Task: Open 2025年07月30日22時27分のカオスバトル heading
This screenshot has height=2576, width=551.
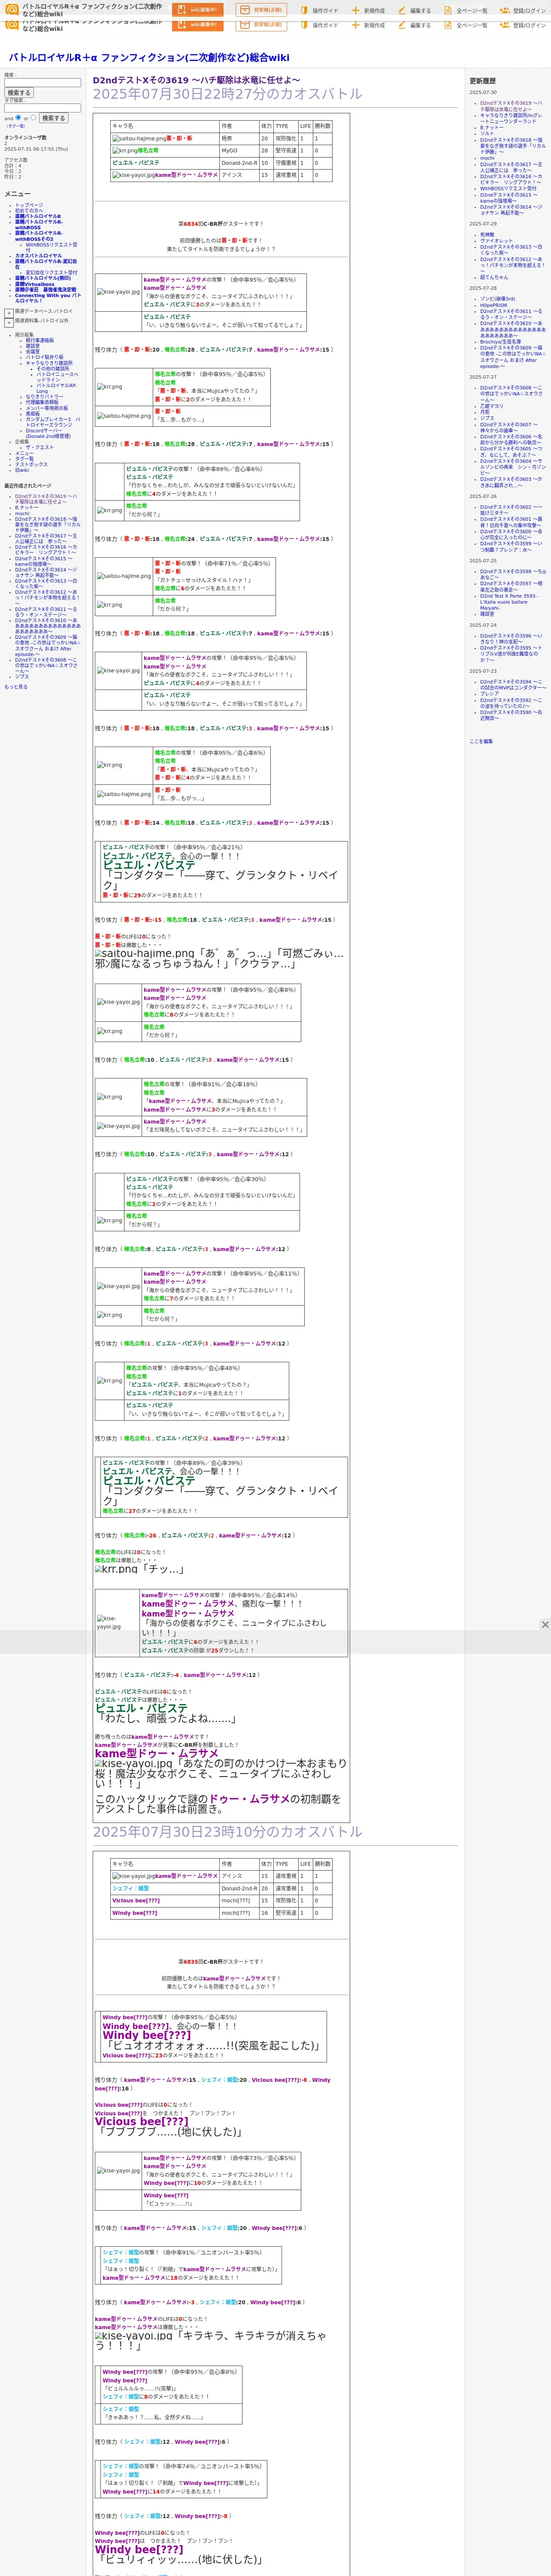Action: [228, 94]
